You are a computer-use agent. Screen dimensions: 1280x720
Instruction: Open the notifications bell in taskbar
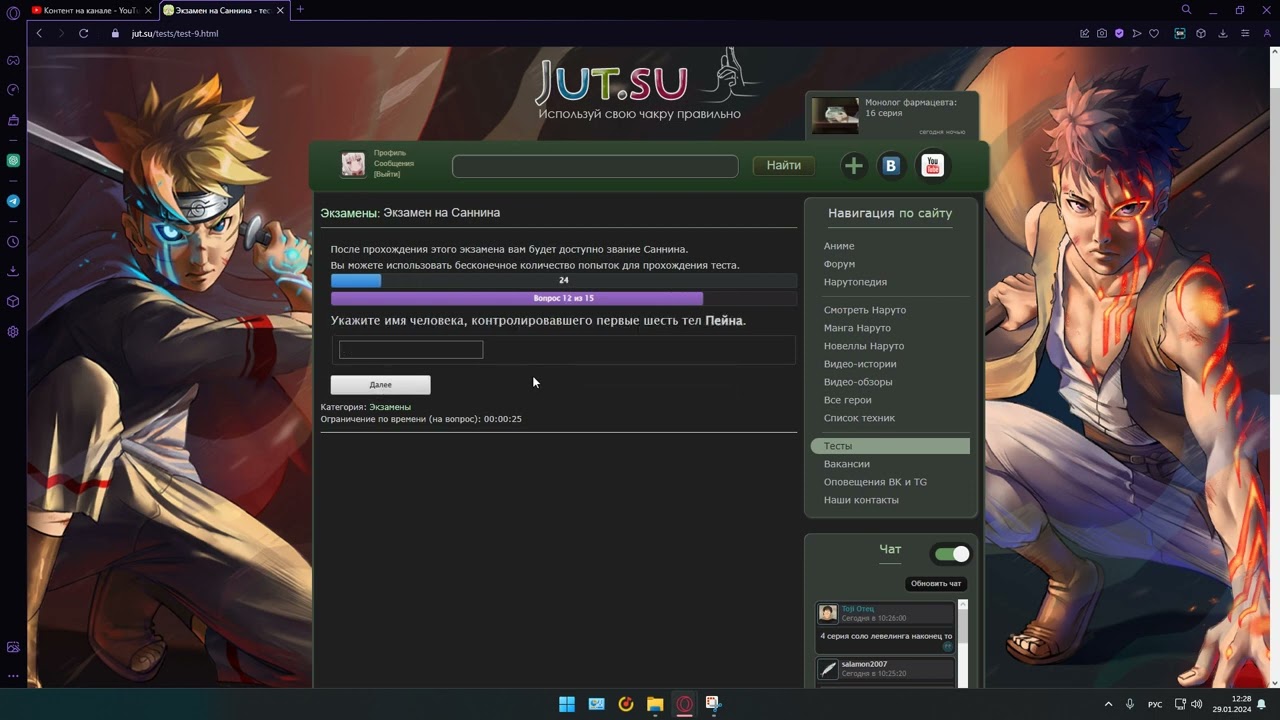pos(1262,704)
